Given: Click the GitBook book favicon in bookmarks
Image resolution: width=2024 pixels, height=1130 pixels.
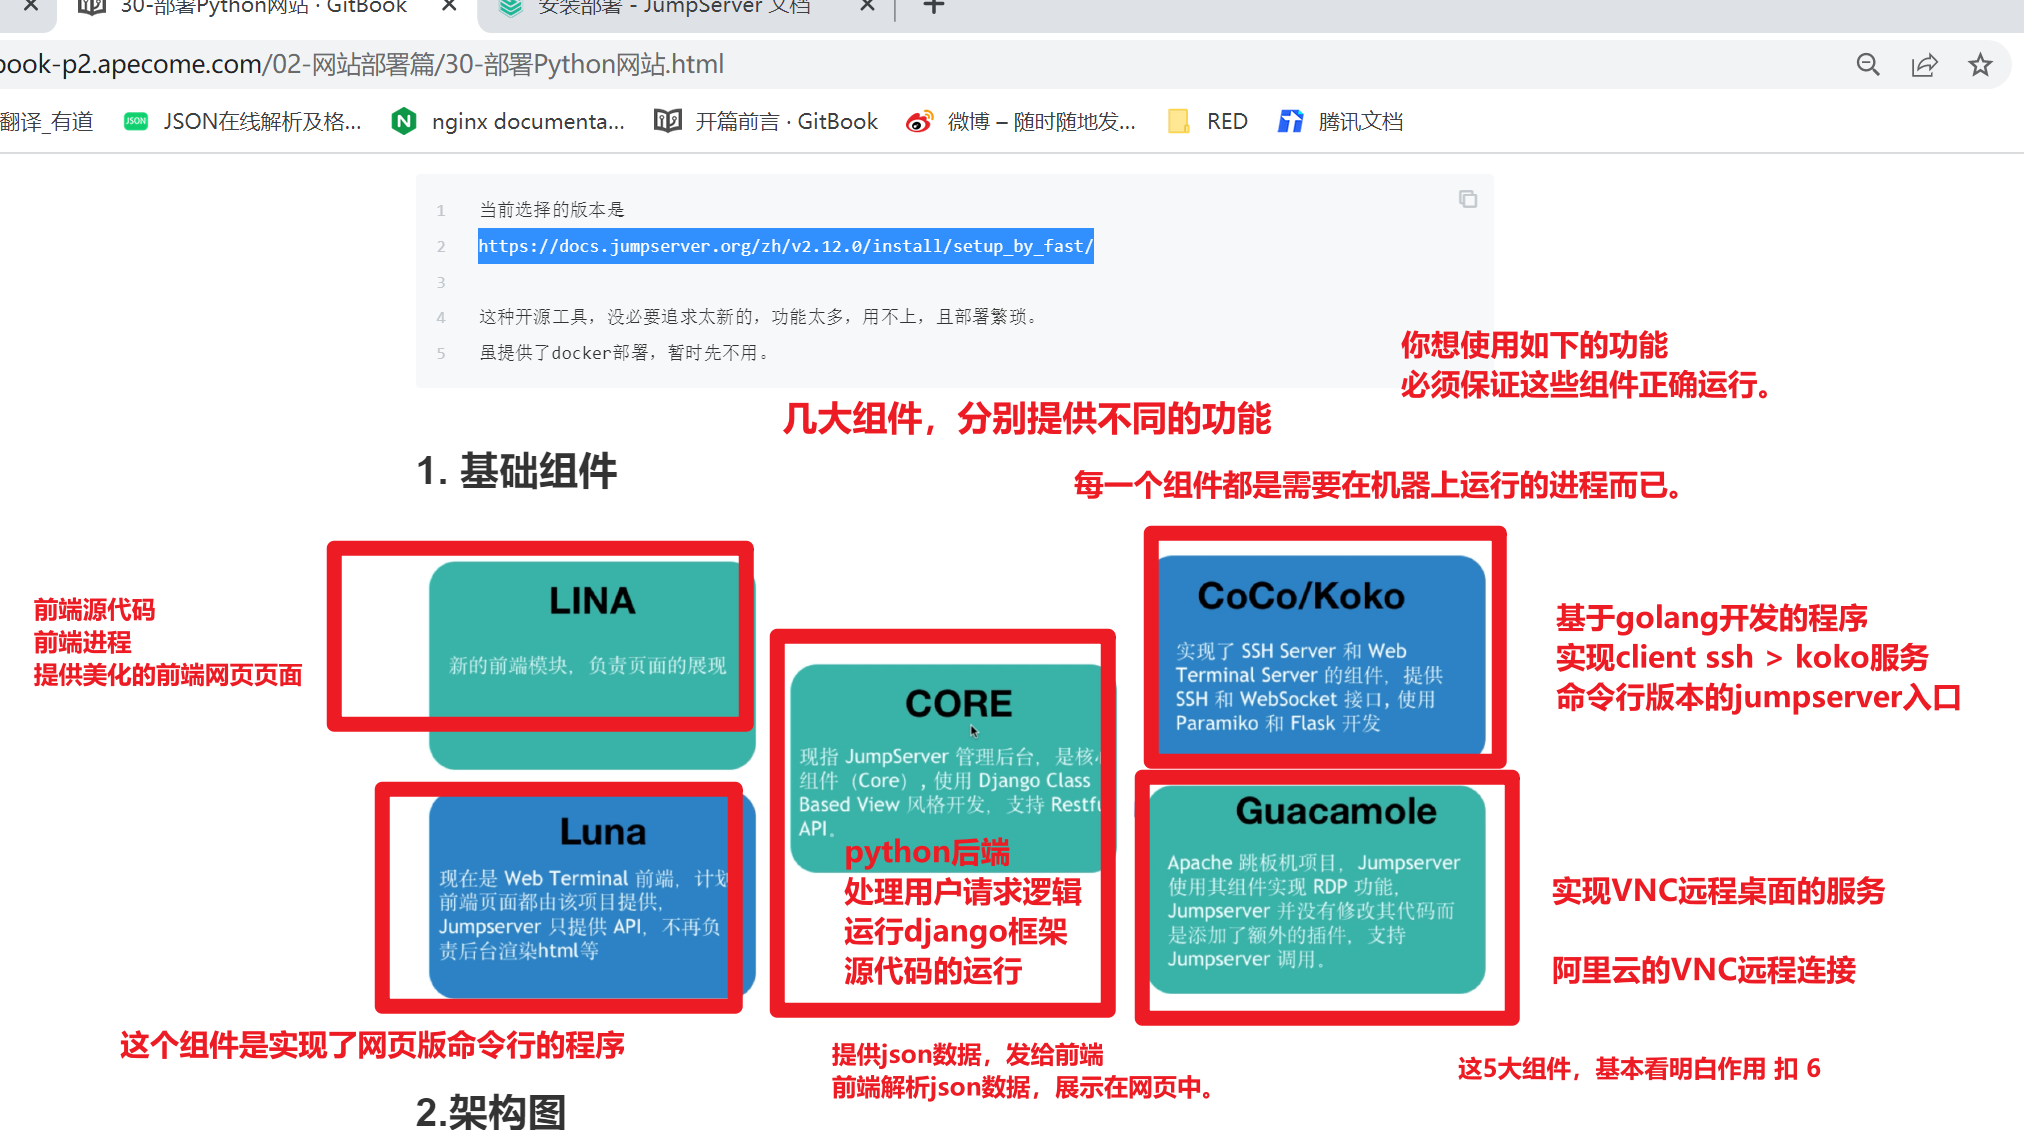Looking at the screenshot, I should click(x=667, y=122).
